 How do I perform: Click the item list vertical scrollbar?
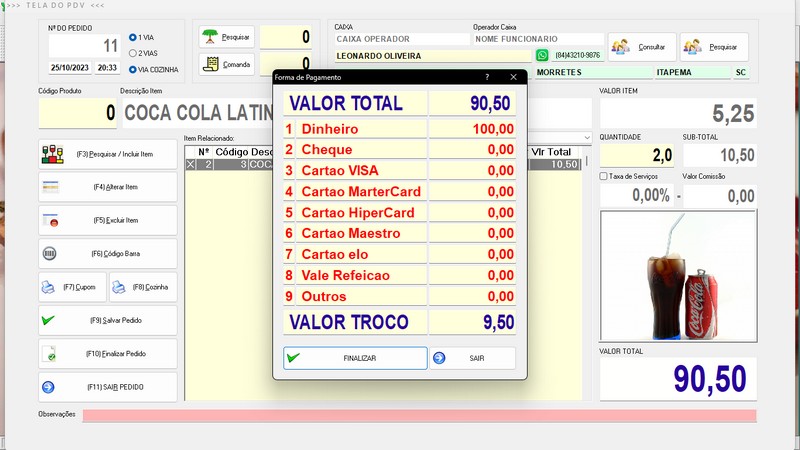pyautogui.click(x=586, y=161)
